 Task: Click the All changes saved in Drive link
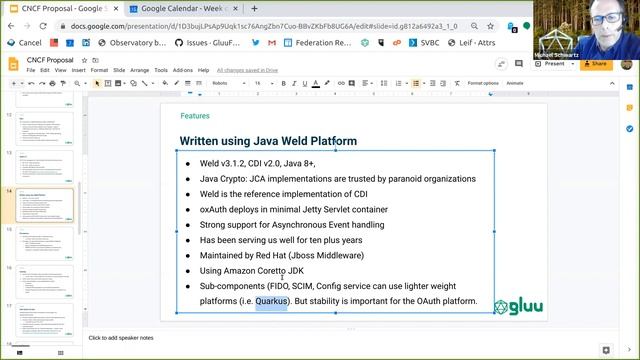click(x=247, y=70)
